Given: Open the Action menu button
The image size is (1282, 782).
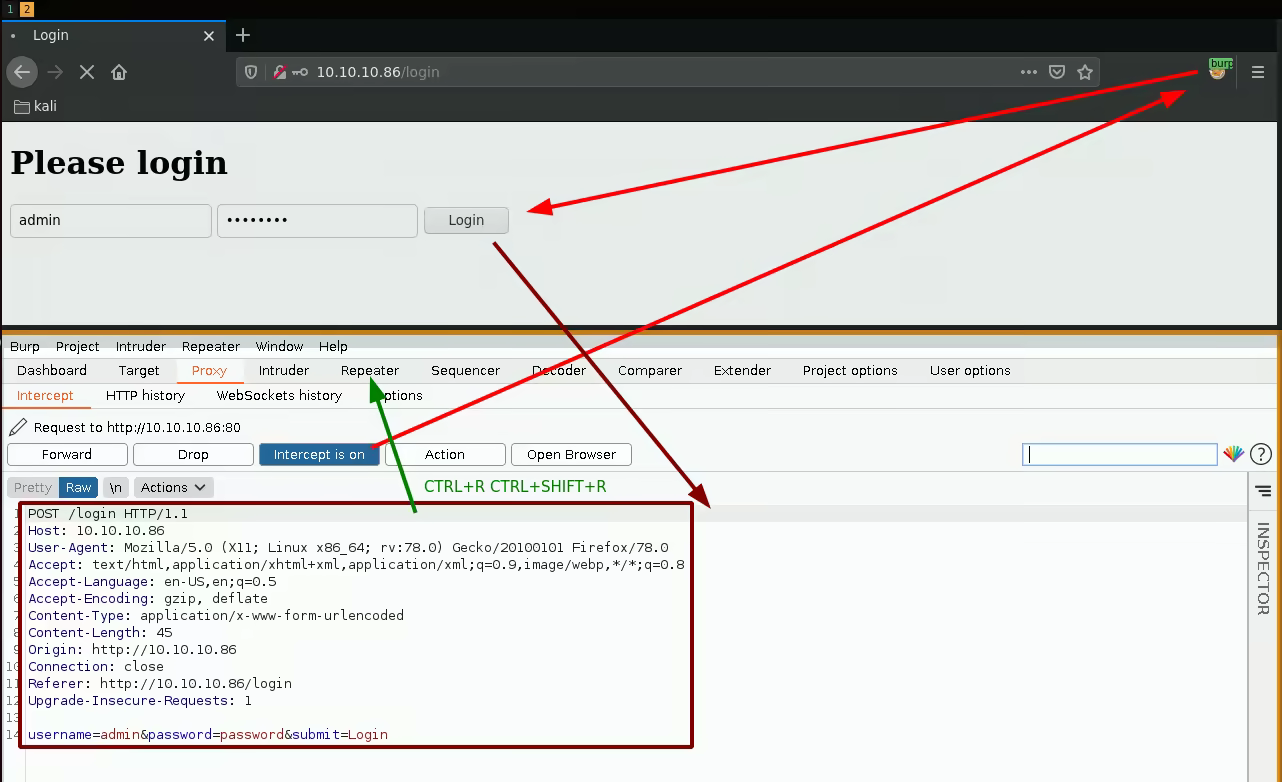Looking at the screenshot, I should tap(444, 454).
